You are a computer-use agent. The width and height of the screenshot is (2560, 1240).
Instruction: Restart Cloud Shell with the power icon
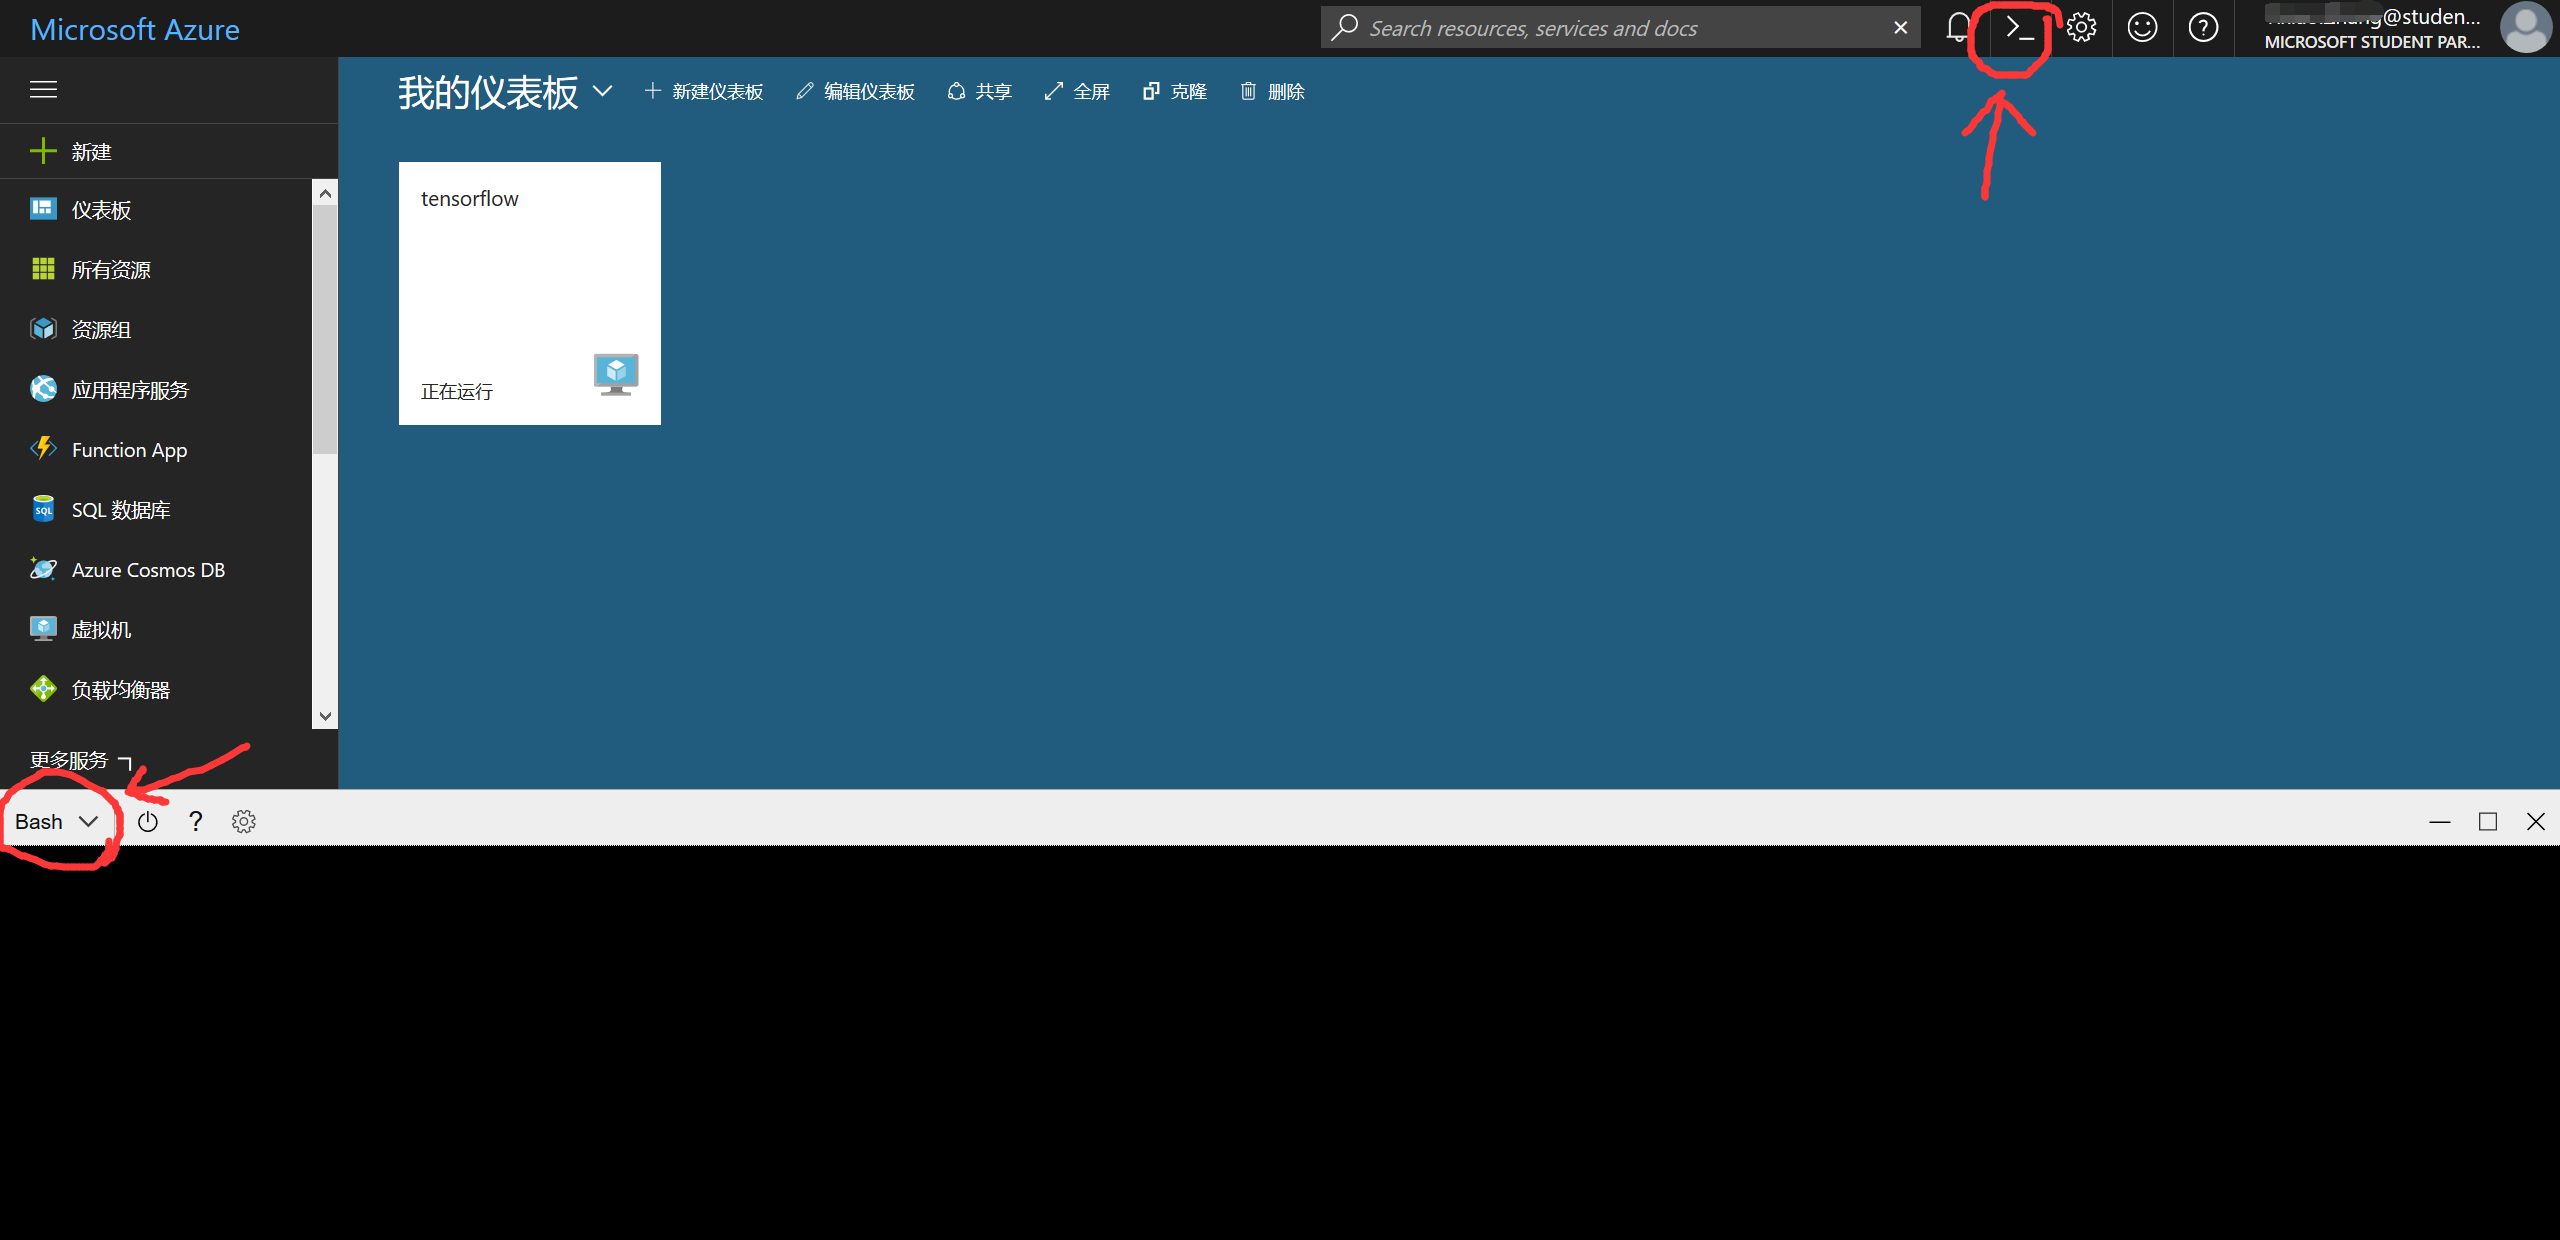coord(148,822)
